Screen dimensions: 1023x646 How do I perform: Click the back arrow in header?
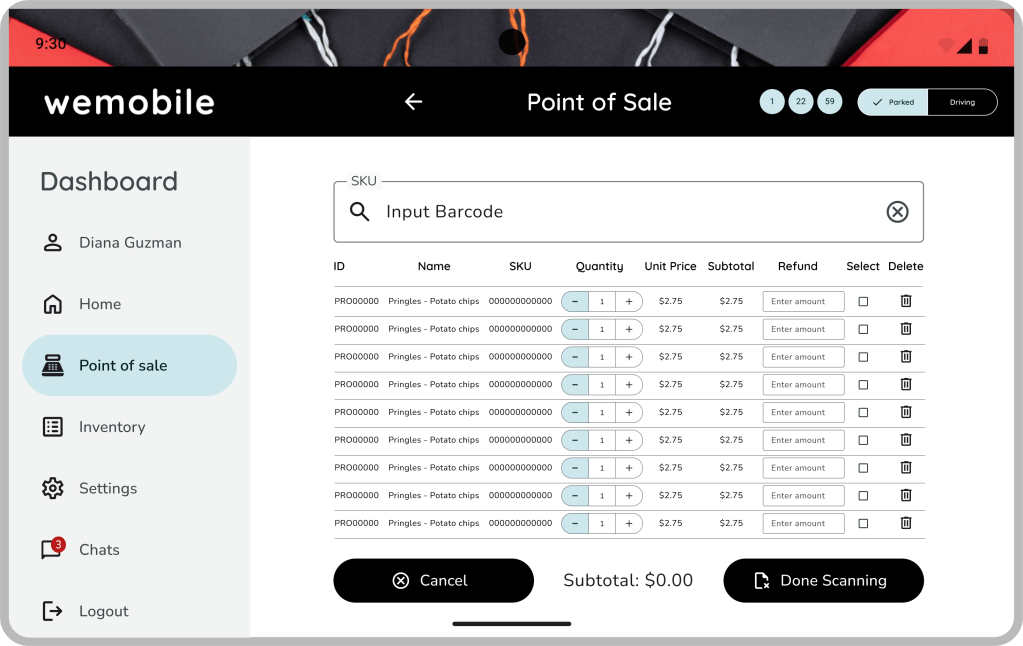click(x=413, y=102)
